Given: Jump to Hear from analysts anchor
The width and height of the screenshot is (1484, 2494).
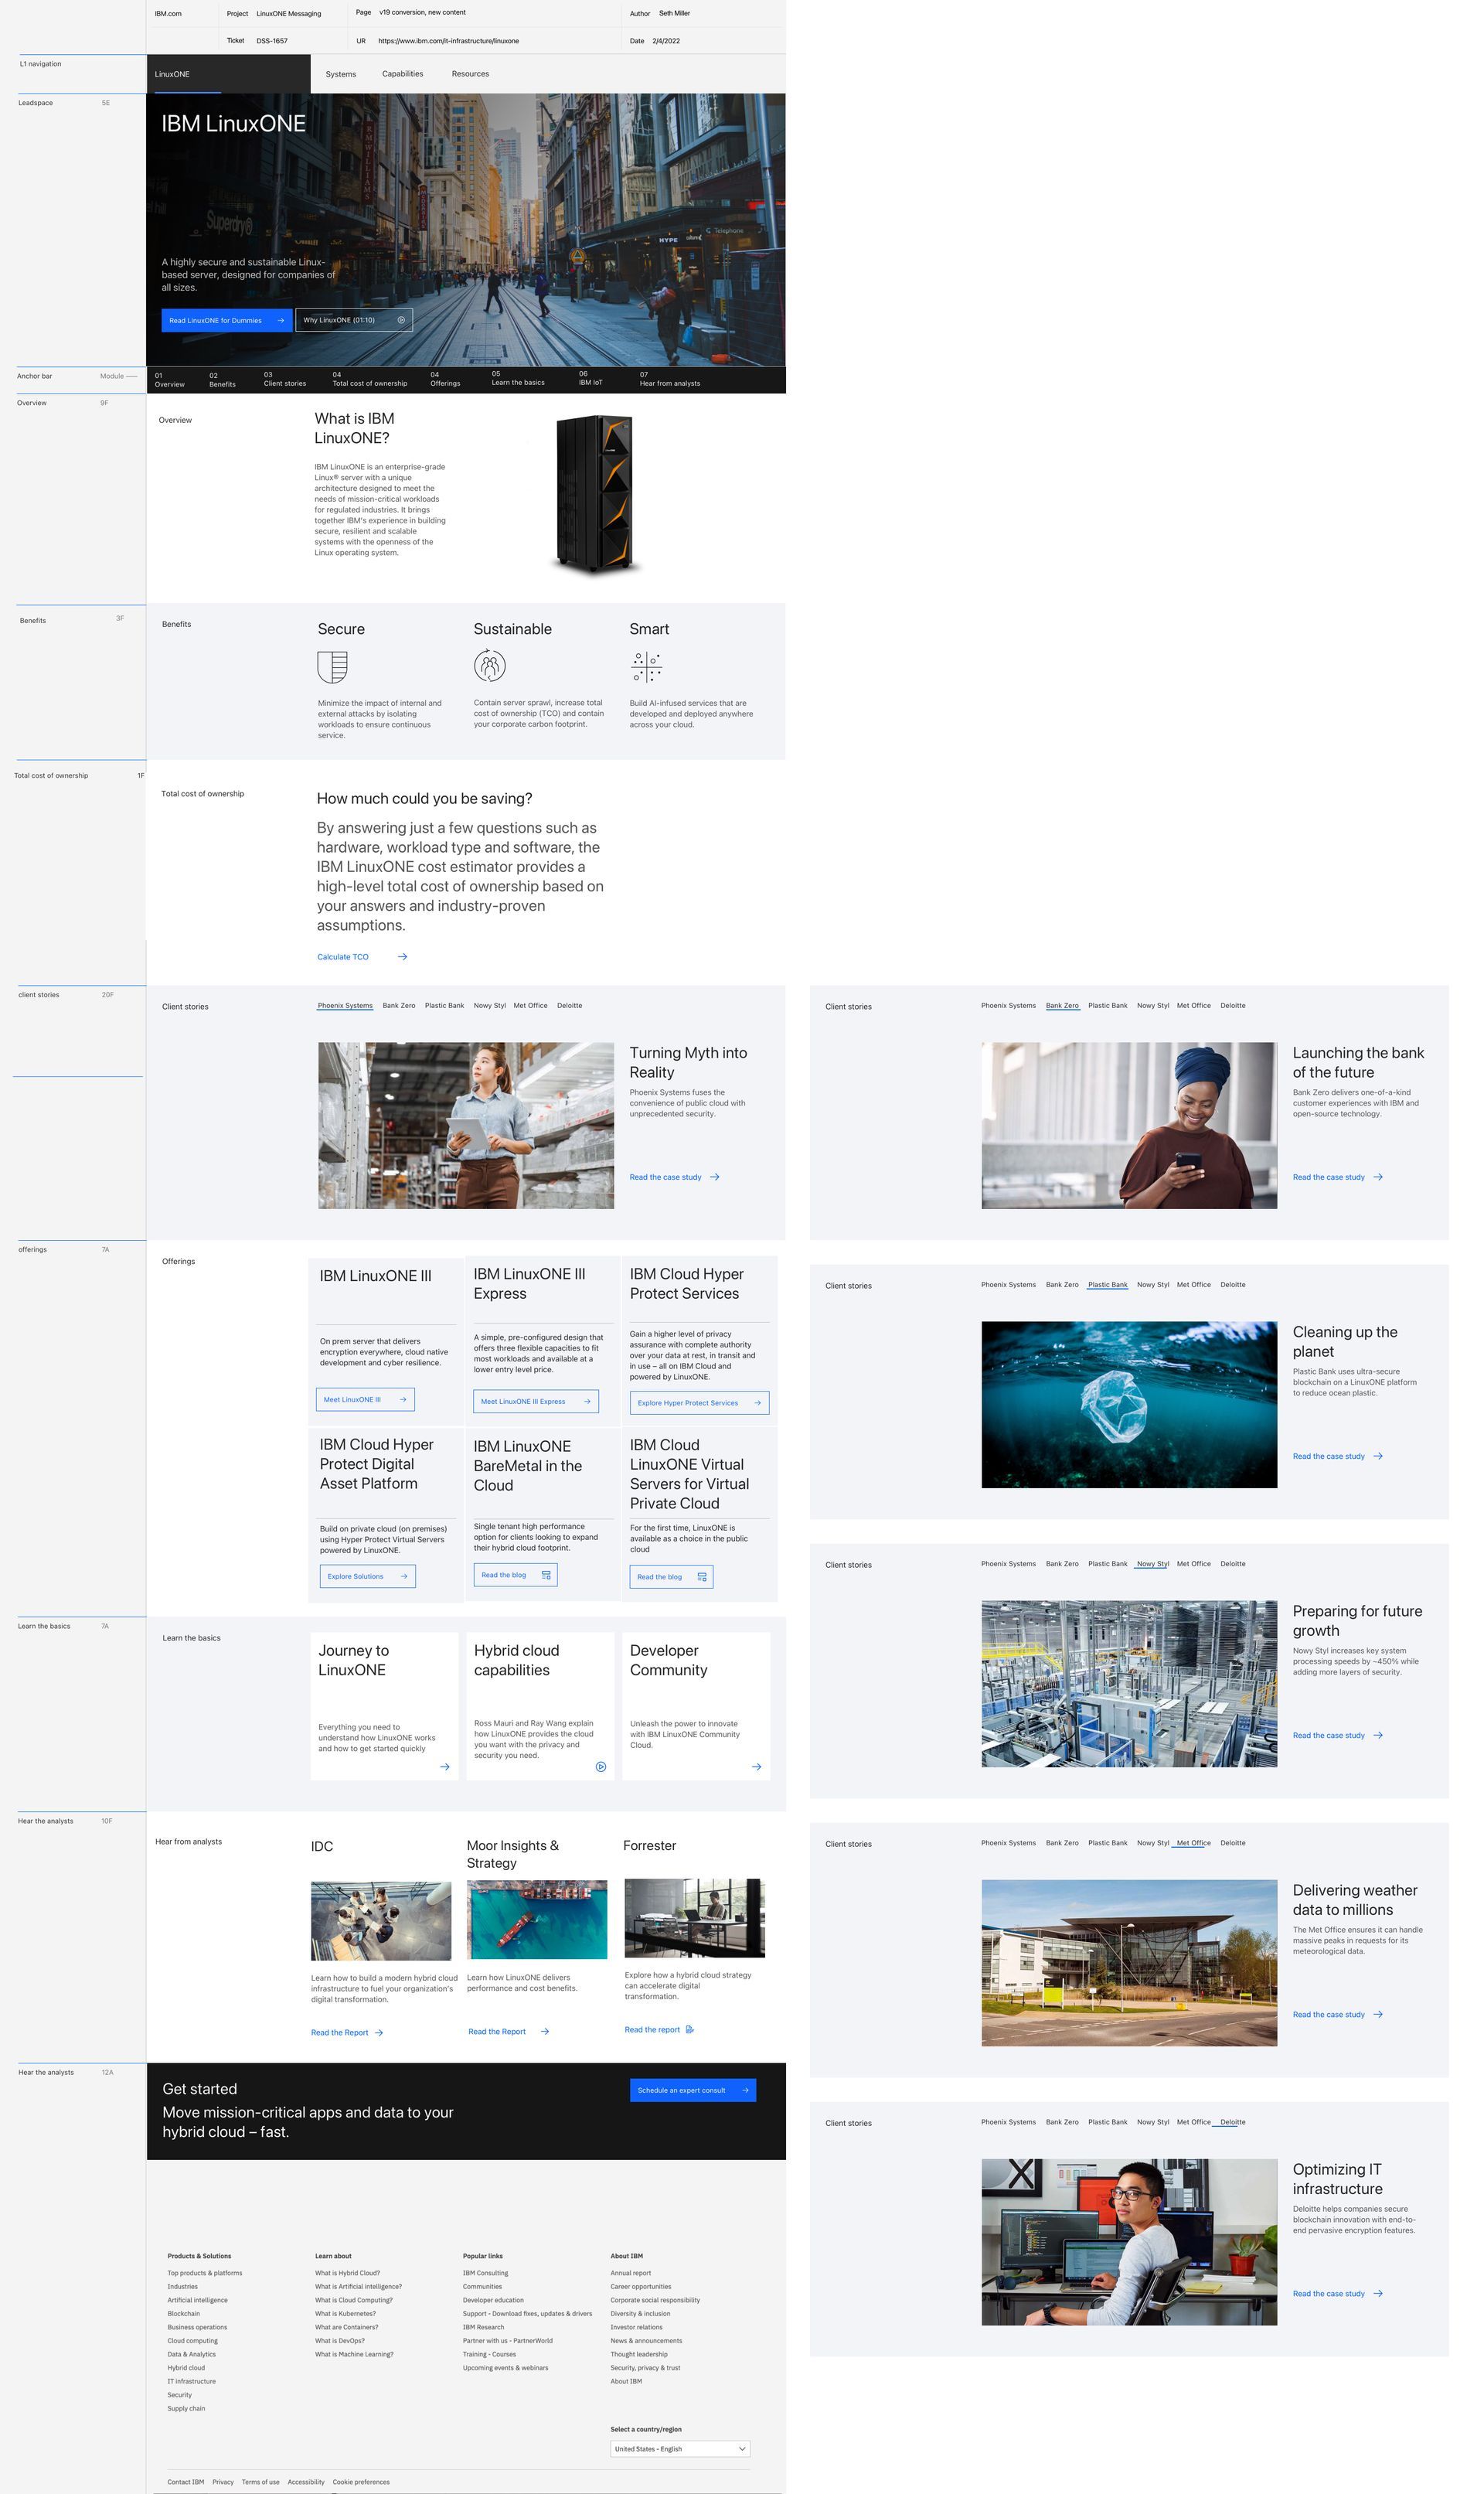Looking at the screenshot, I should point(670,379).
